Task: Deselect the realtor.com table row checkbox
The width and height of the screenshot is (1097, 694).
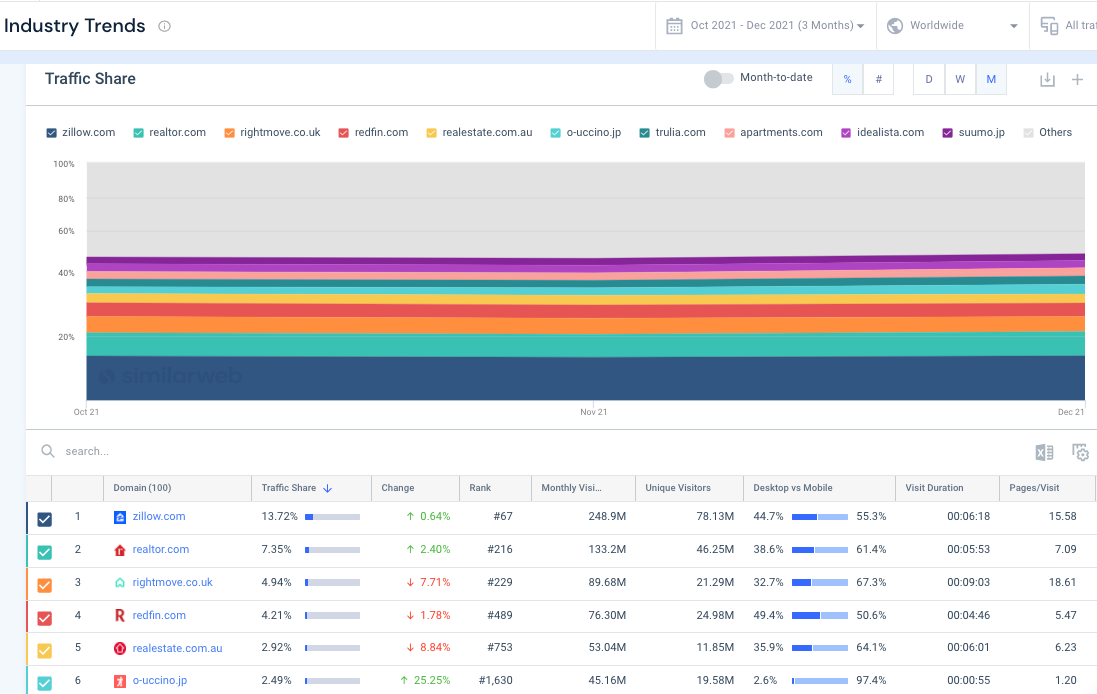Action: click(x=44, y=552)
